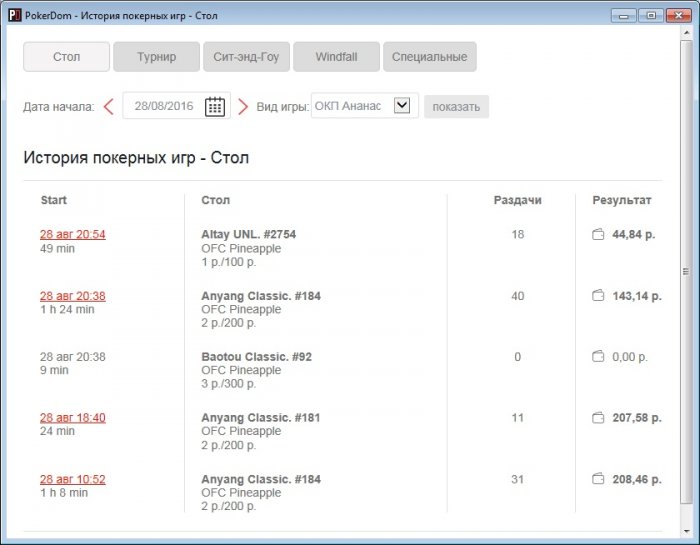
Task: Click hand history icon for Altay UNL. #2754
Action: coord(598,235)
